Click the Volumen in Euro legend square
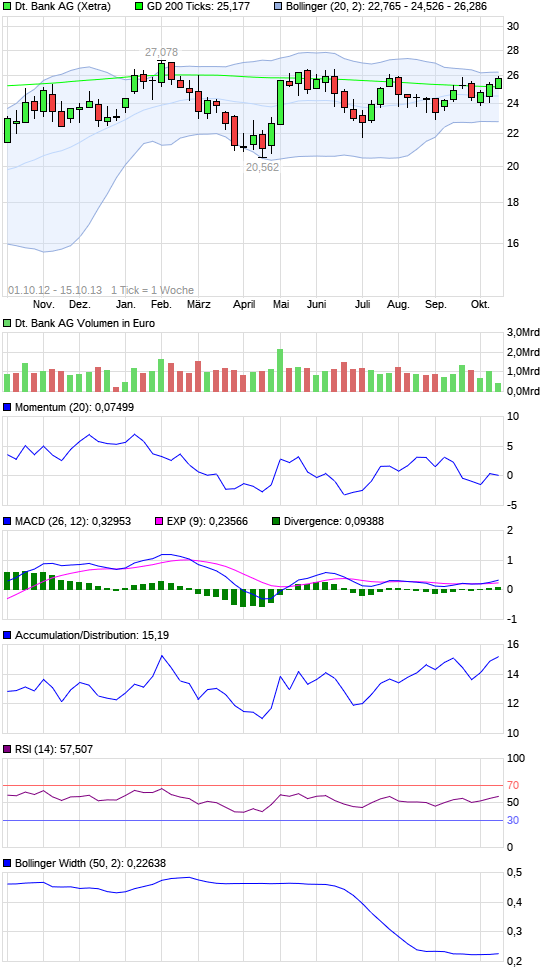This screenshot has height=971, width=545. [x=7, y=323]
